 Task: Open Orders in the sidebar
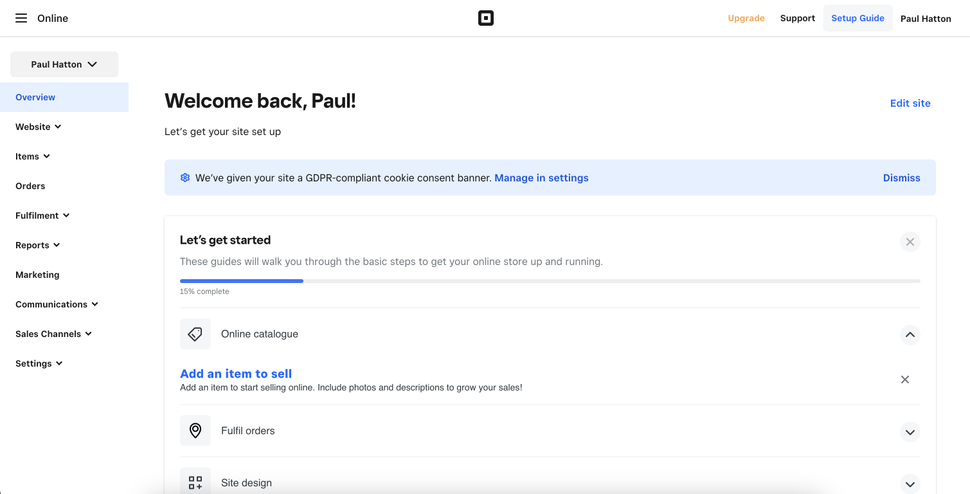pyautogui.click(x=30, y=186)
